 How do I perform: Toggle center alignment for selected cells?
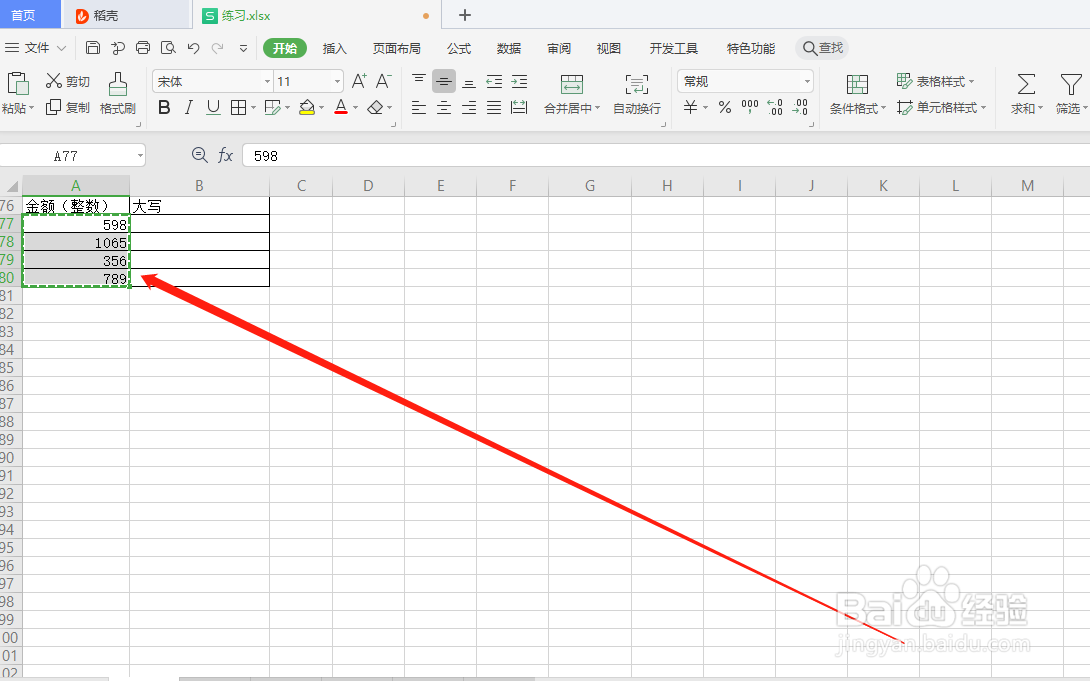tap(443, 107)
